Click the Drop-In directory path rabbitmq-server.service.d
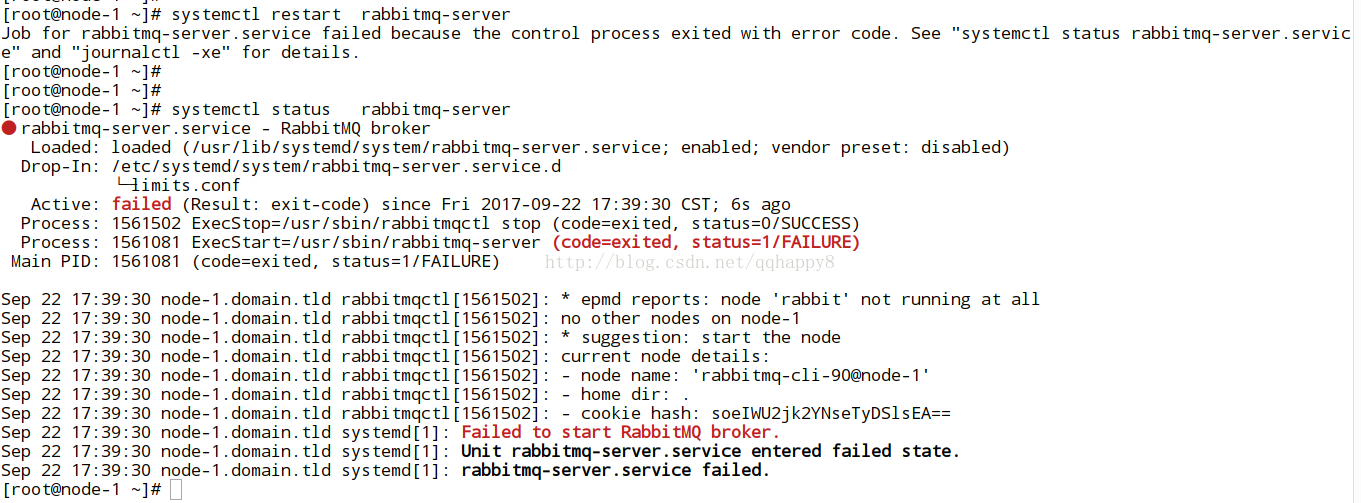The height and width of the screenshot is (503, 1361). click(341, 166)
